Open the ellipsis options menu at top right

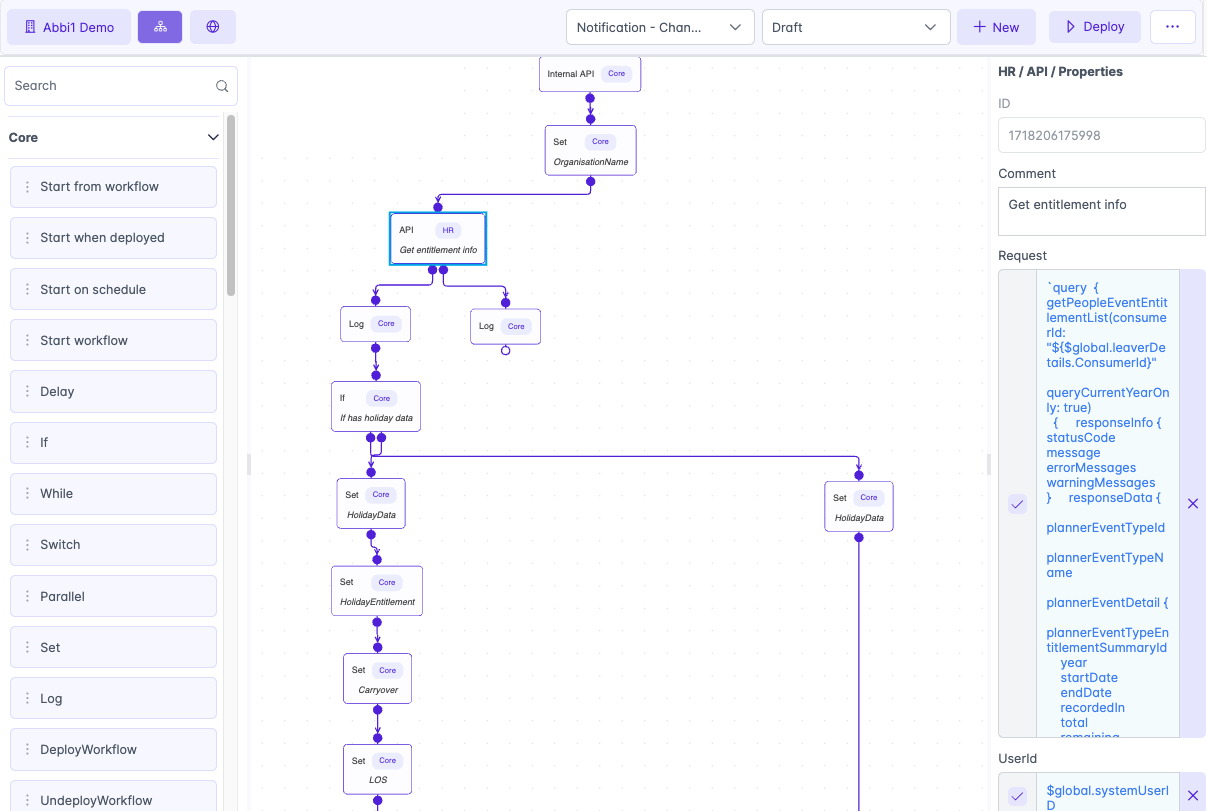coord(1171,27)
